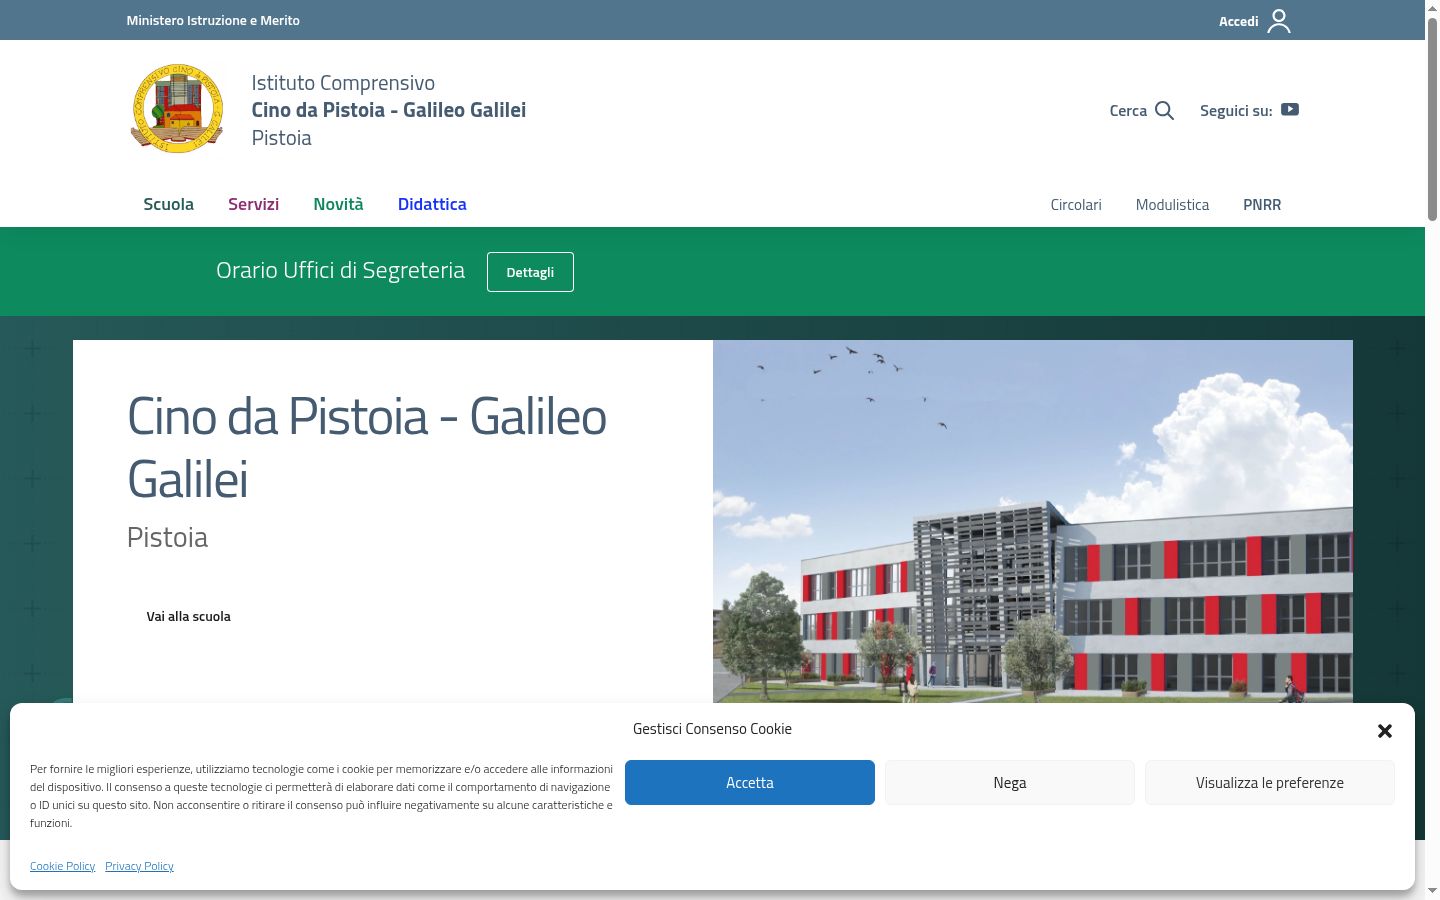This screenshot has height=900, width=1440.
Task: Open search via the magnifying glass icon
Action: tap(1164, 111)
